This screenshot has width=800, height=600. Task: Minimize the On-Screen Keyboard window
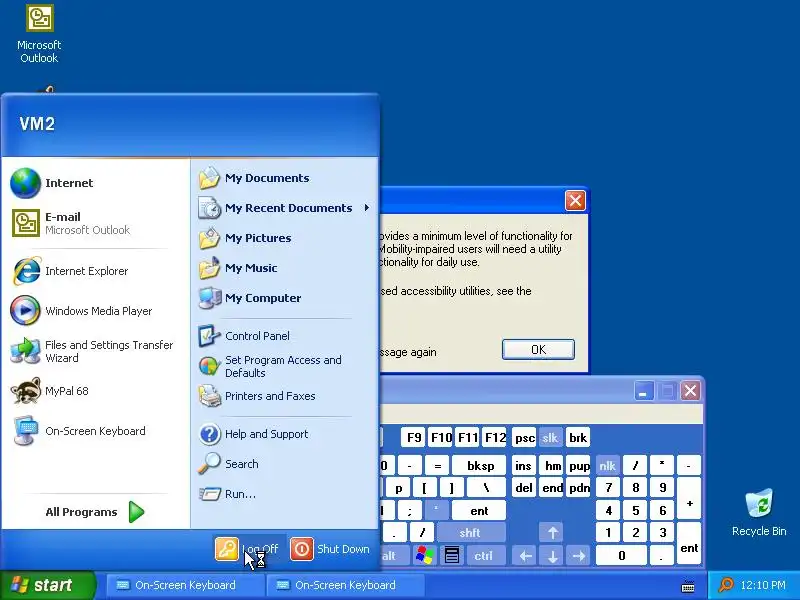[x=644, y=391]
